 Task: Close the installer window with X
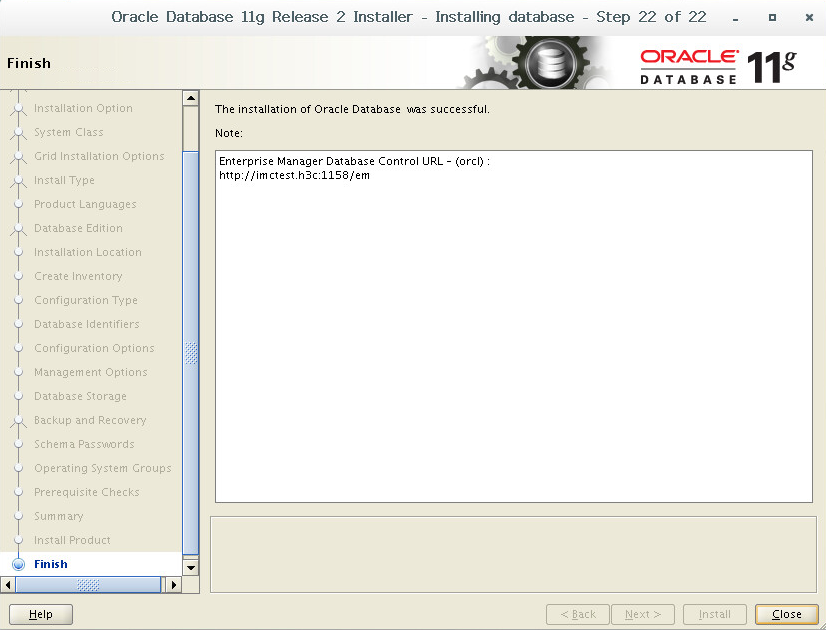(810, 17)
